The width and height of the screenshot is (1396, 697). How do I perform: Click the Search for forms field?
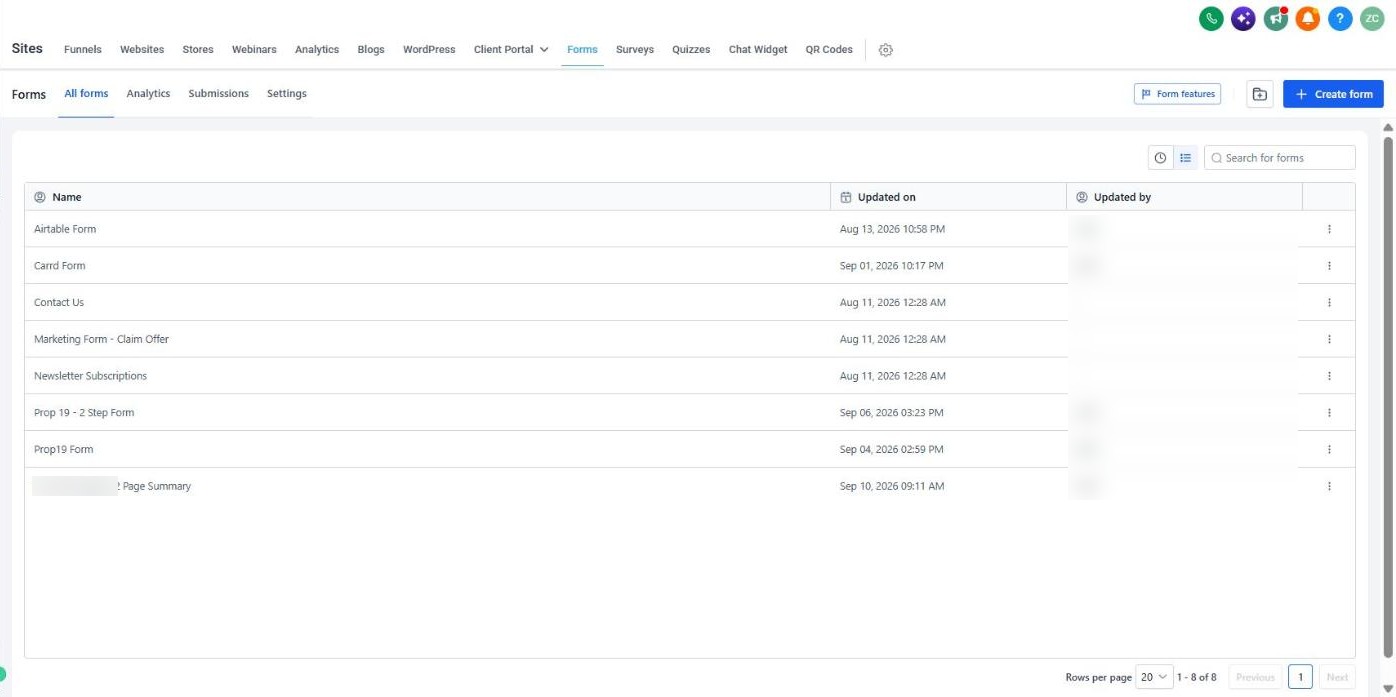coord(1280,158)
